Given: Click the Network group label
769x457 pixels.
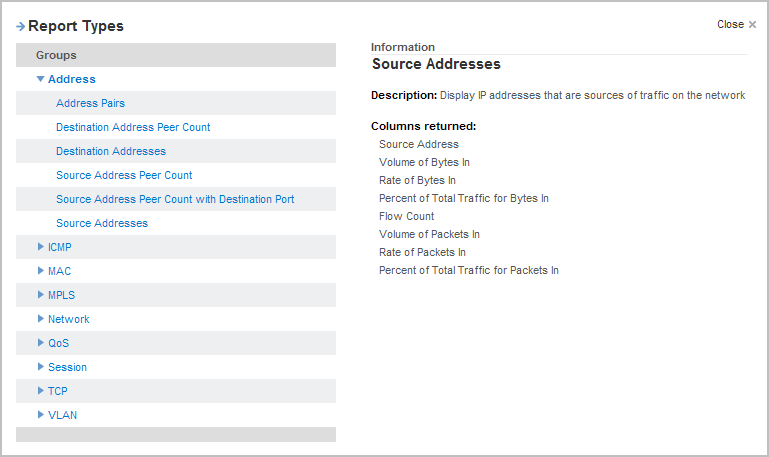Looking at the screenshot, I should click(69, 319).
